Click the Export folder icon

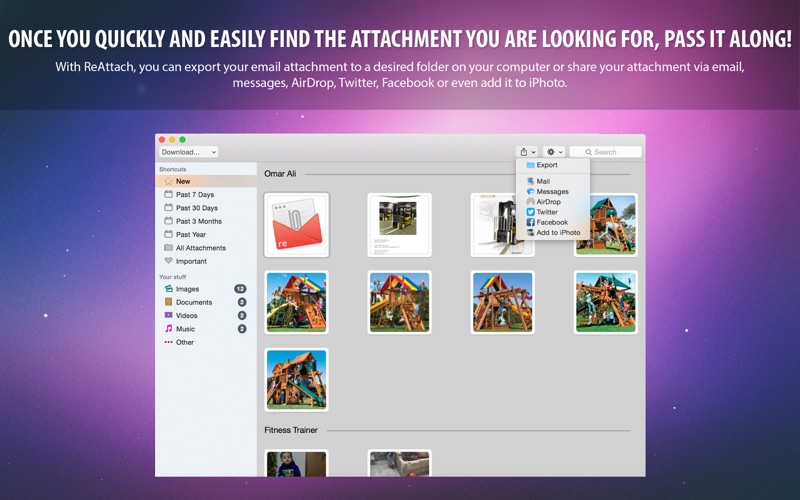click(x=531, y=165)
